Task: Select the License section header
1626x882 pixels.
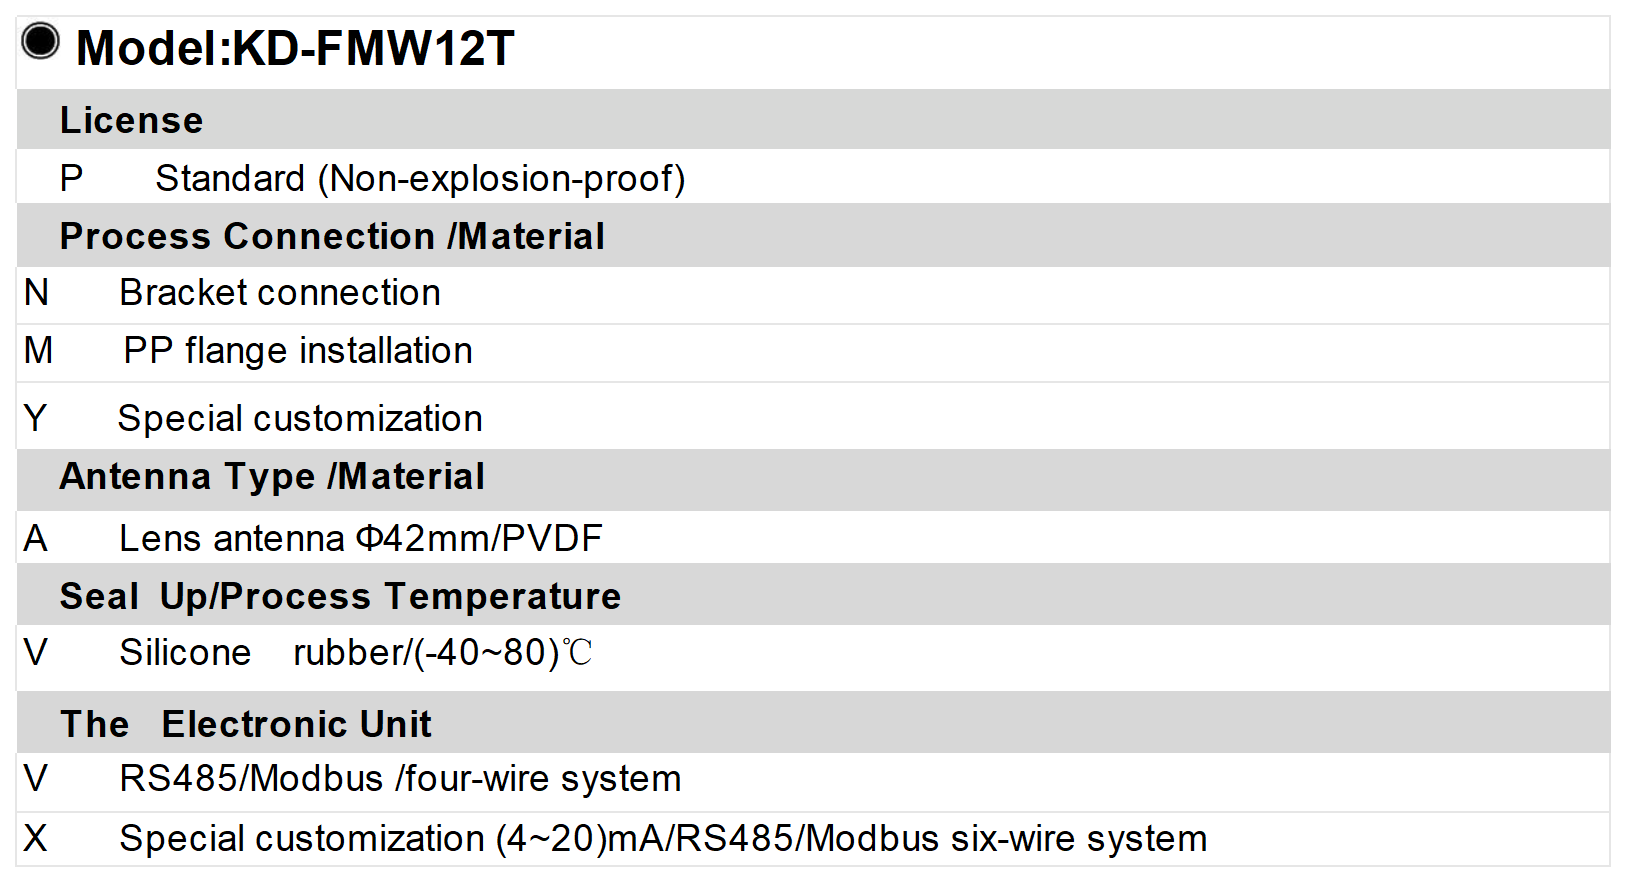Action: pos(131,120)
